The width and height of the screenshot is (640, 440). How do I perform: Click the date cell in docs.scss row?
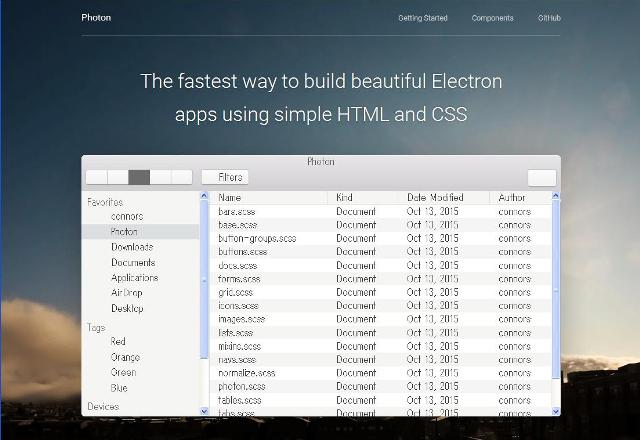[x=432, y=265]
